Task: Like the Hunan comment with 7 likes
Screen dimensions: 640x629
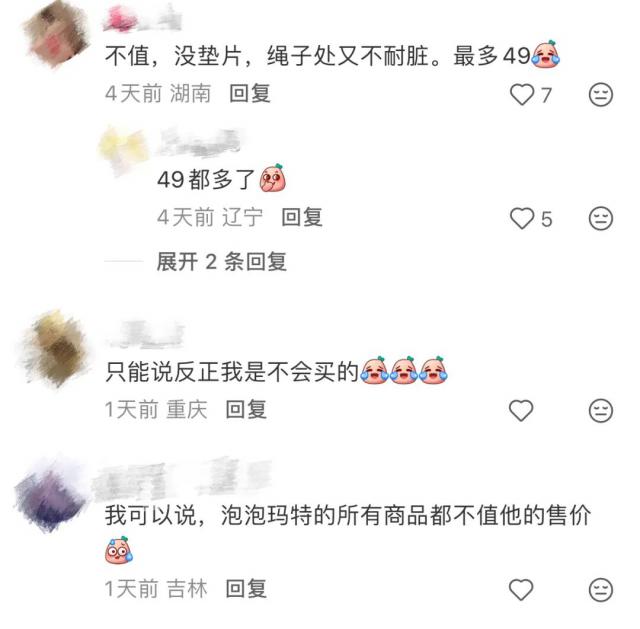Action: (522, 94)
